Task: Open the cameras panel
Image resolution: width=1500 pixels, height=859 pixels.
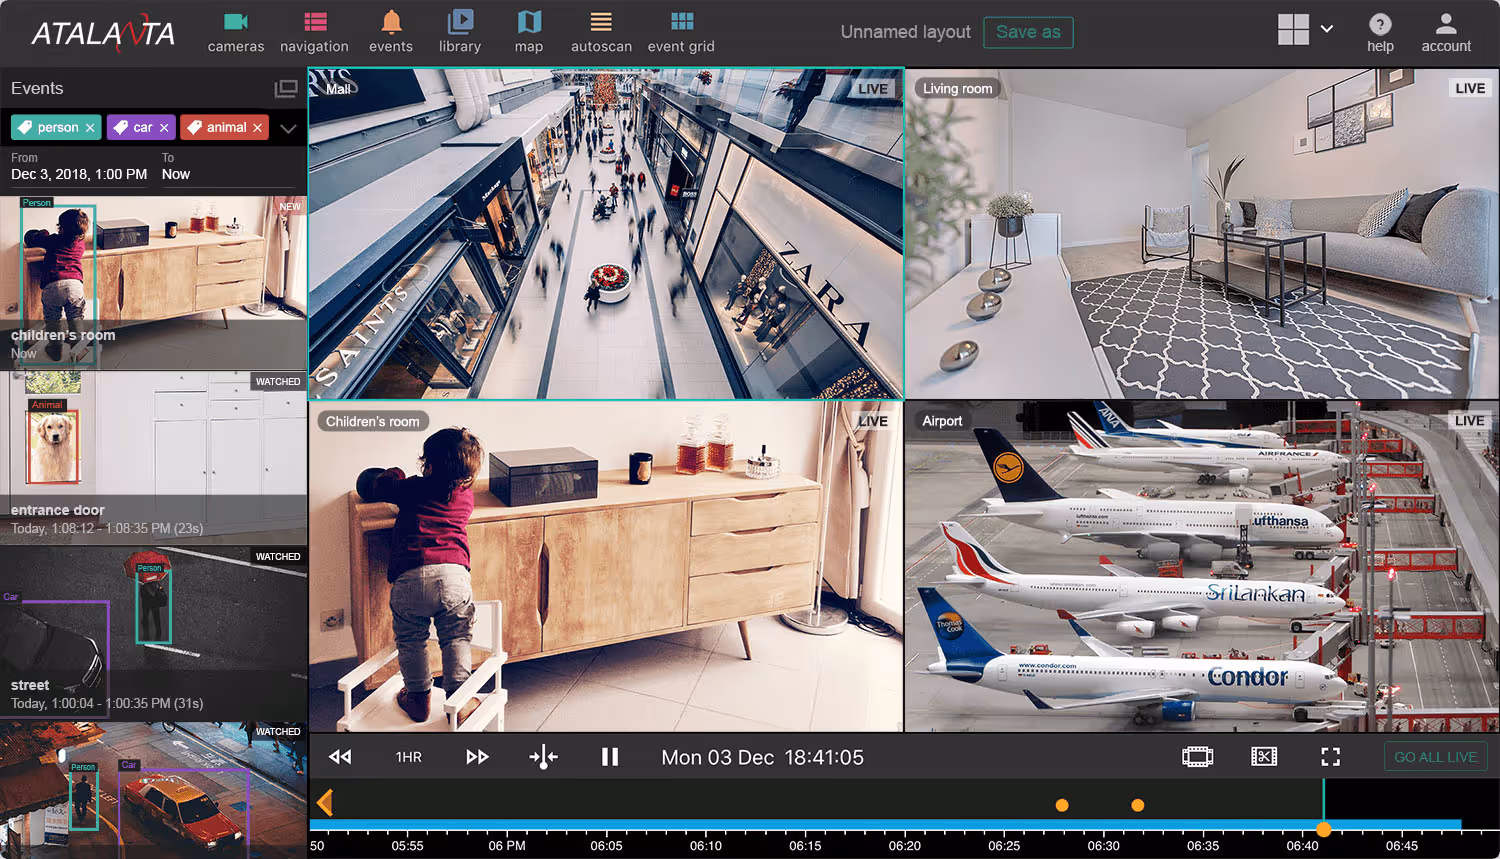Action: click(236, 31)
